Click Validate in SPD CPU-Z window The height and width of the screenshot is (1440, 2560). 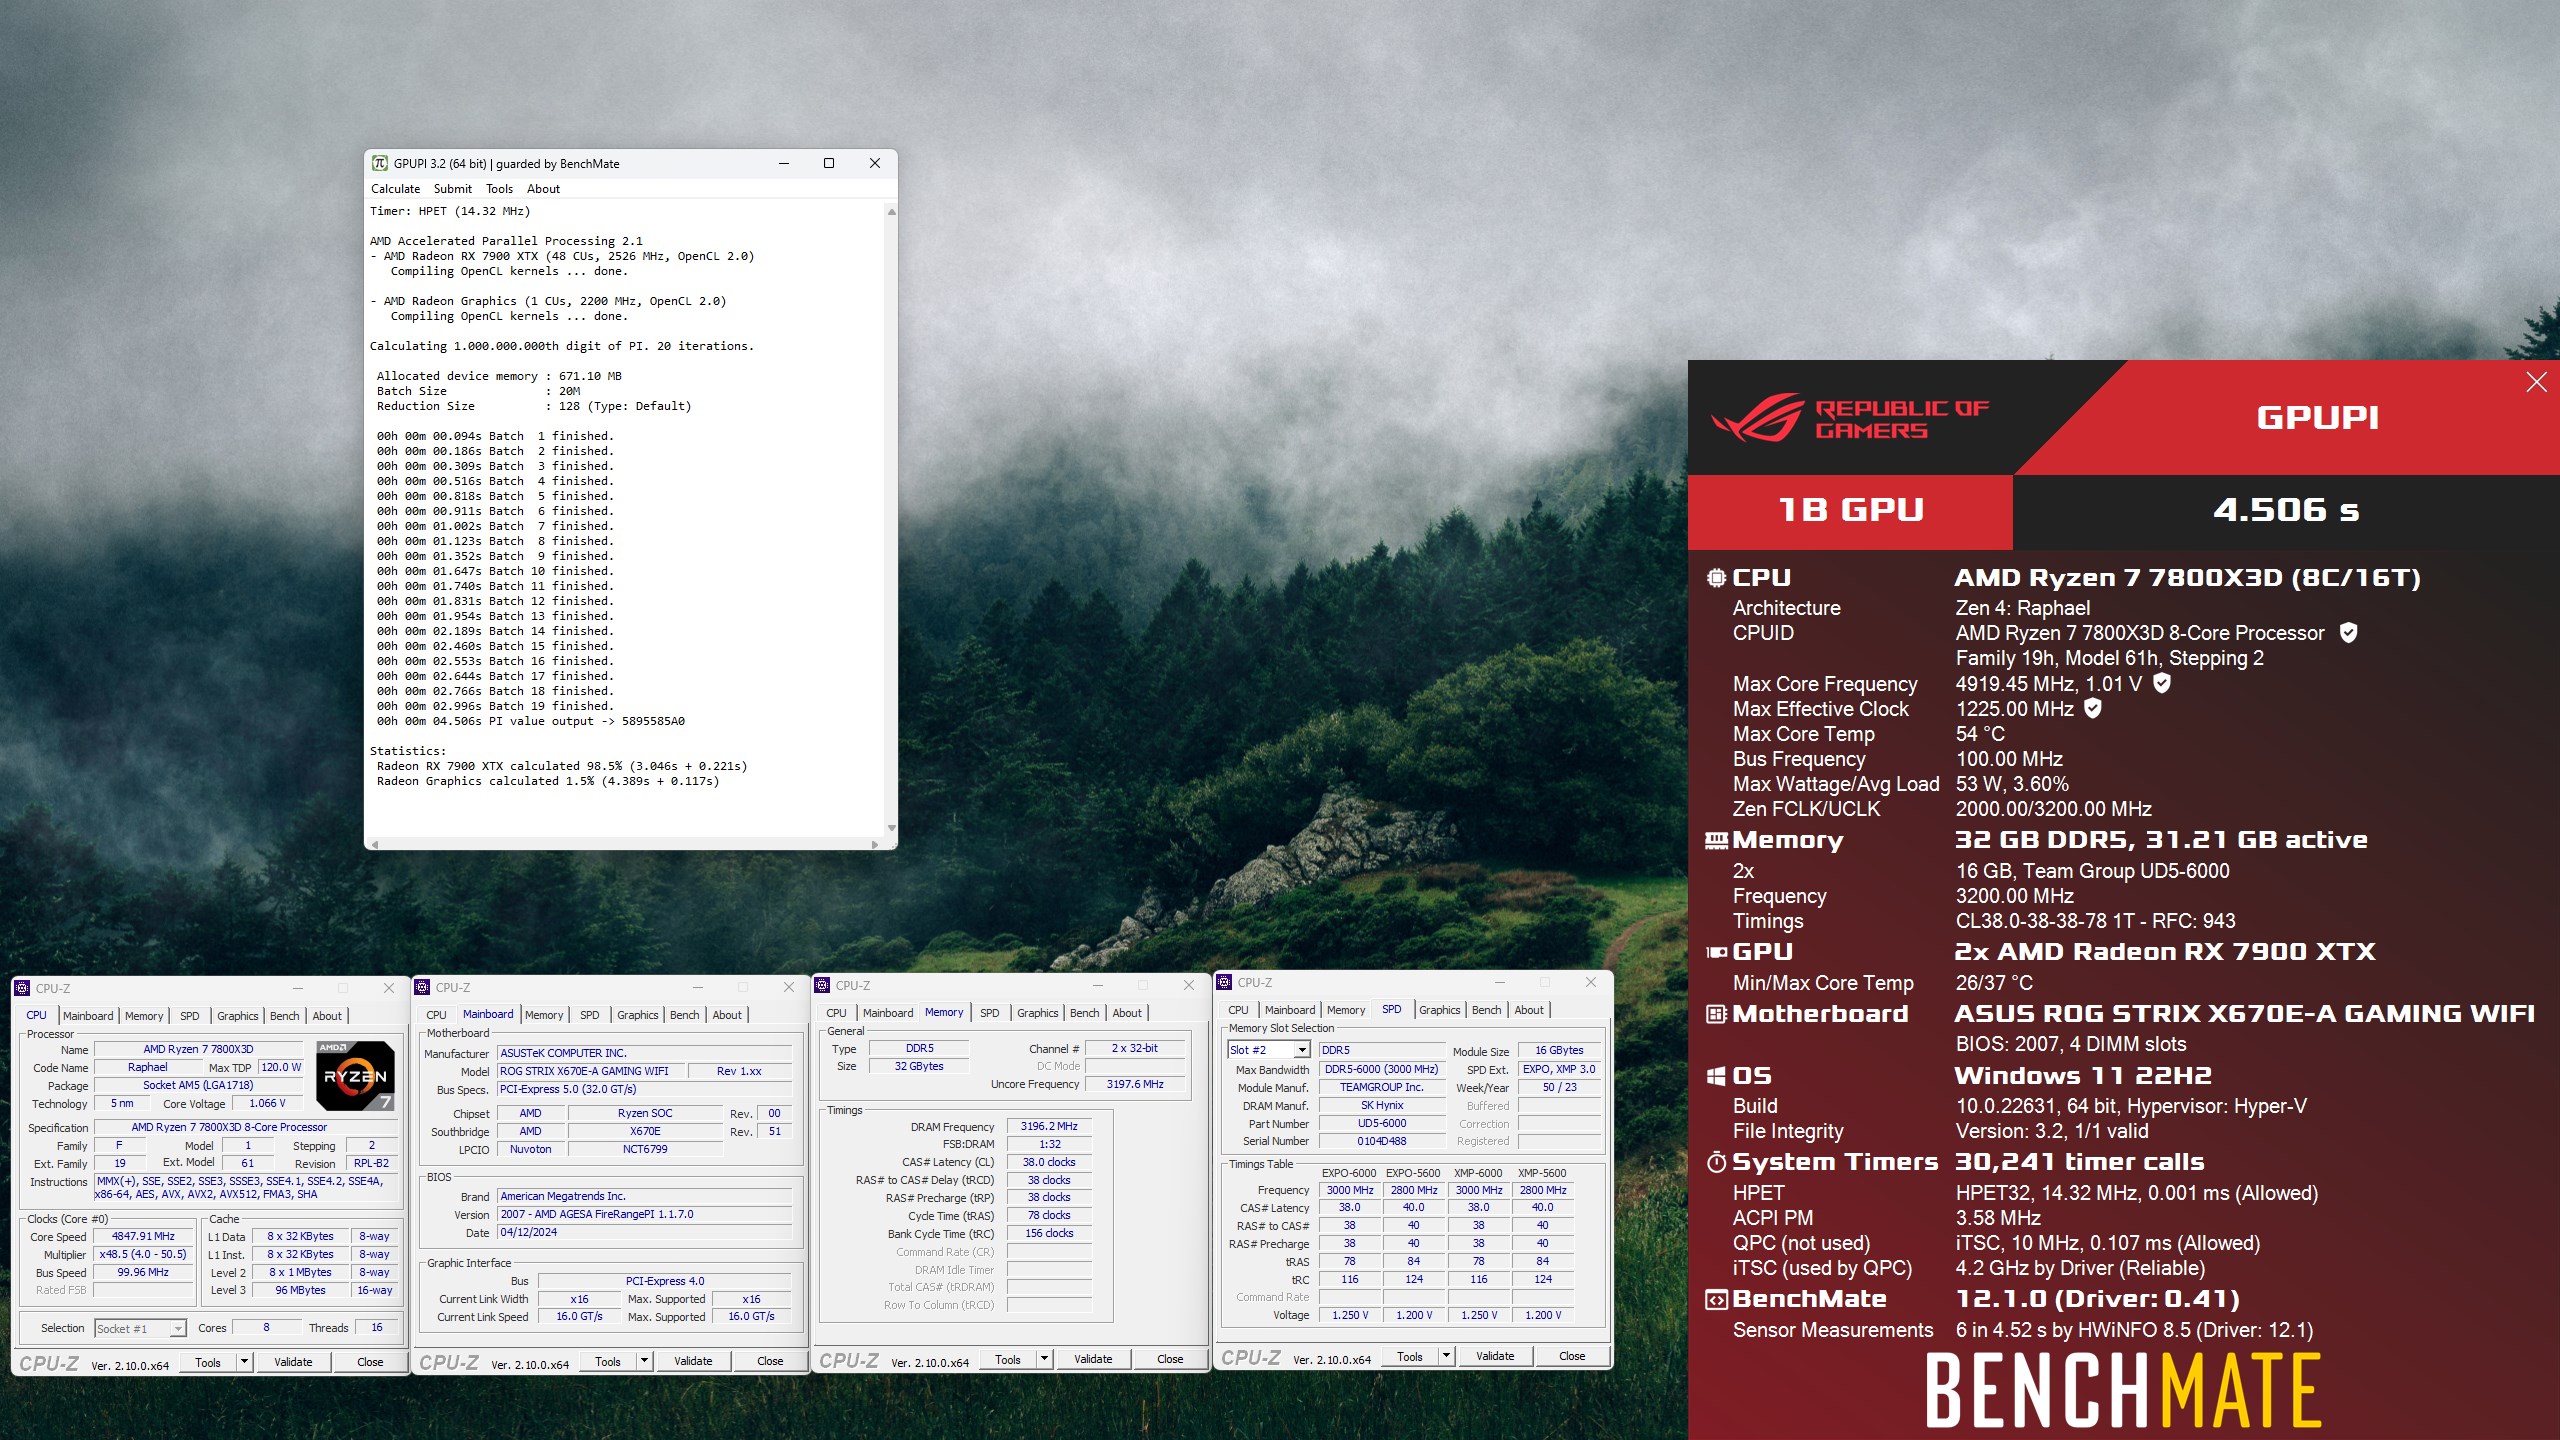(x=1495, y=1356)
